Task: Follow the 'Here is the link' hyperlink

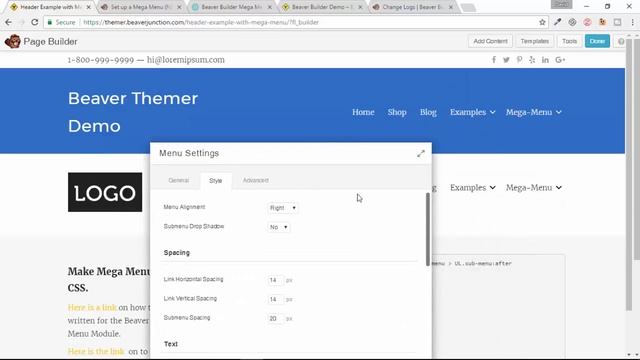Action: 96,351
